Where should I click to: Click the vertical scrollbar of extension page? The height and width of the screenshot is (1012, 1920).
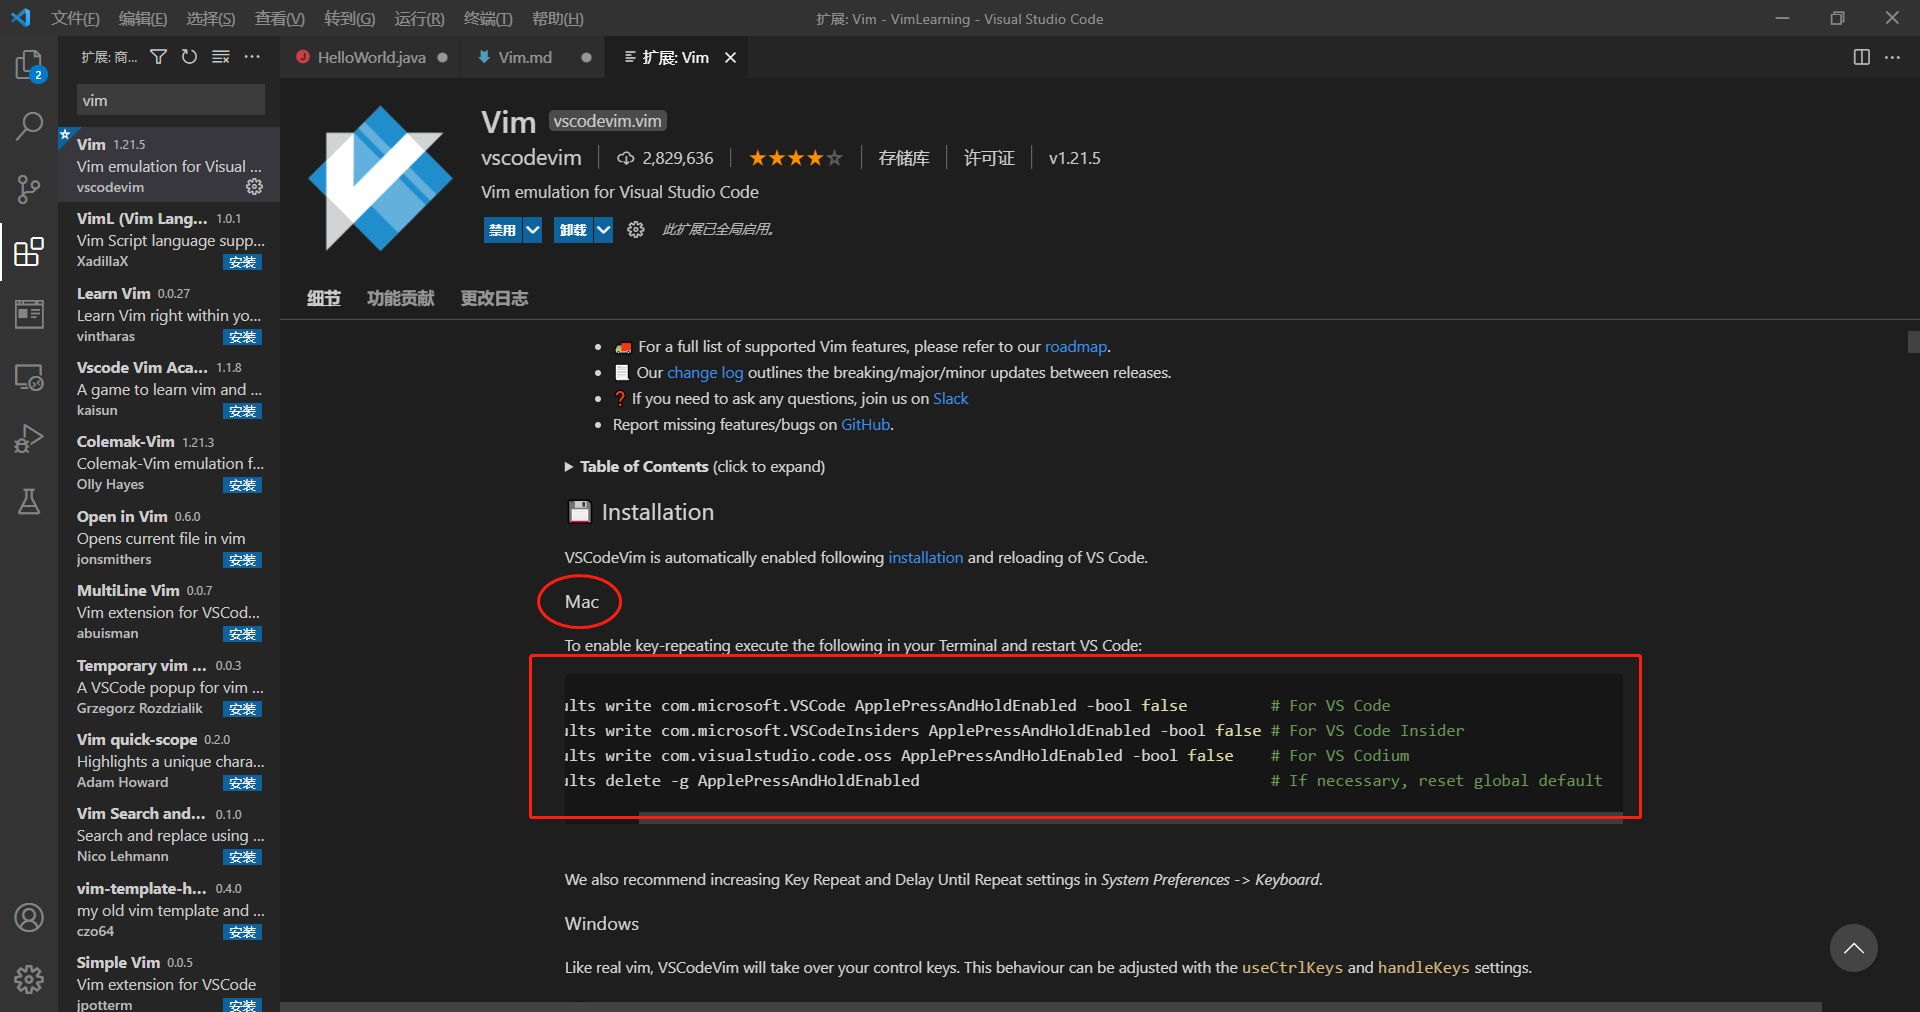pyautogui.click(x=1913, y=342)
